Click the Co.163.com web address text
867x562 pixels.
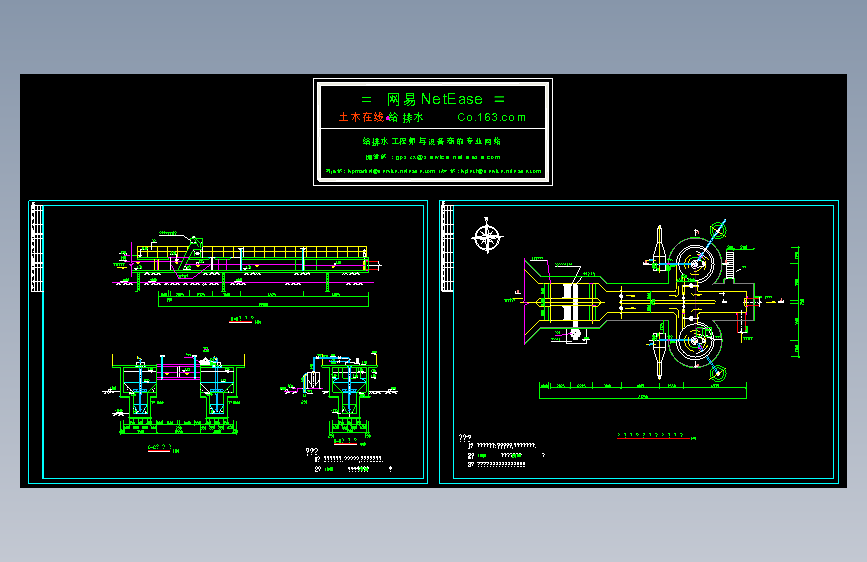tap(492, 117)
